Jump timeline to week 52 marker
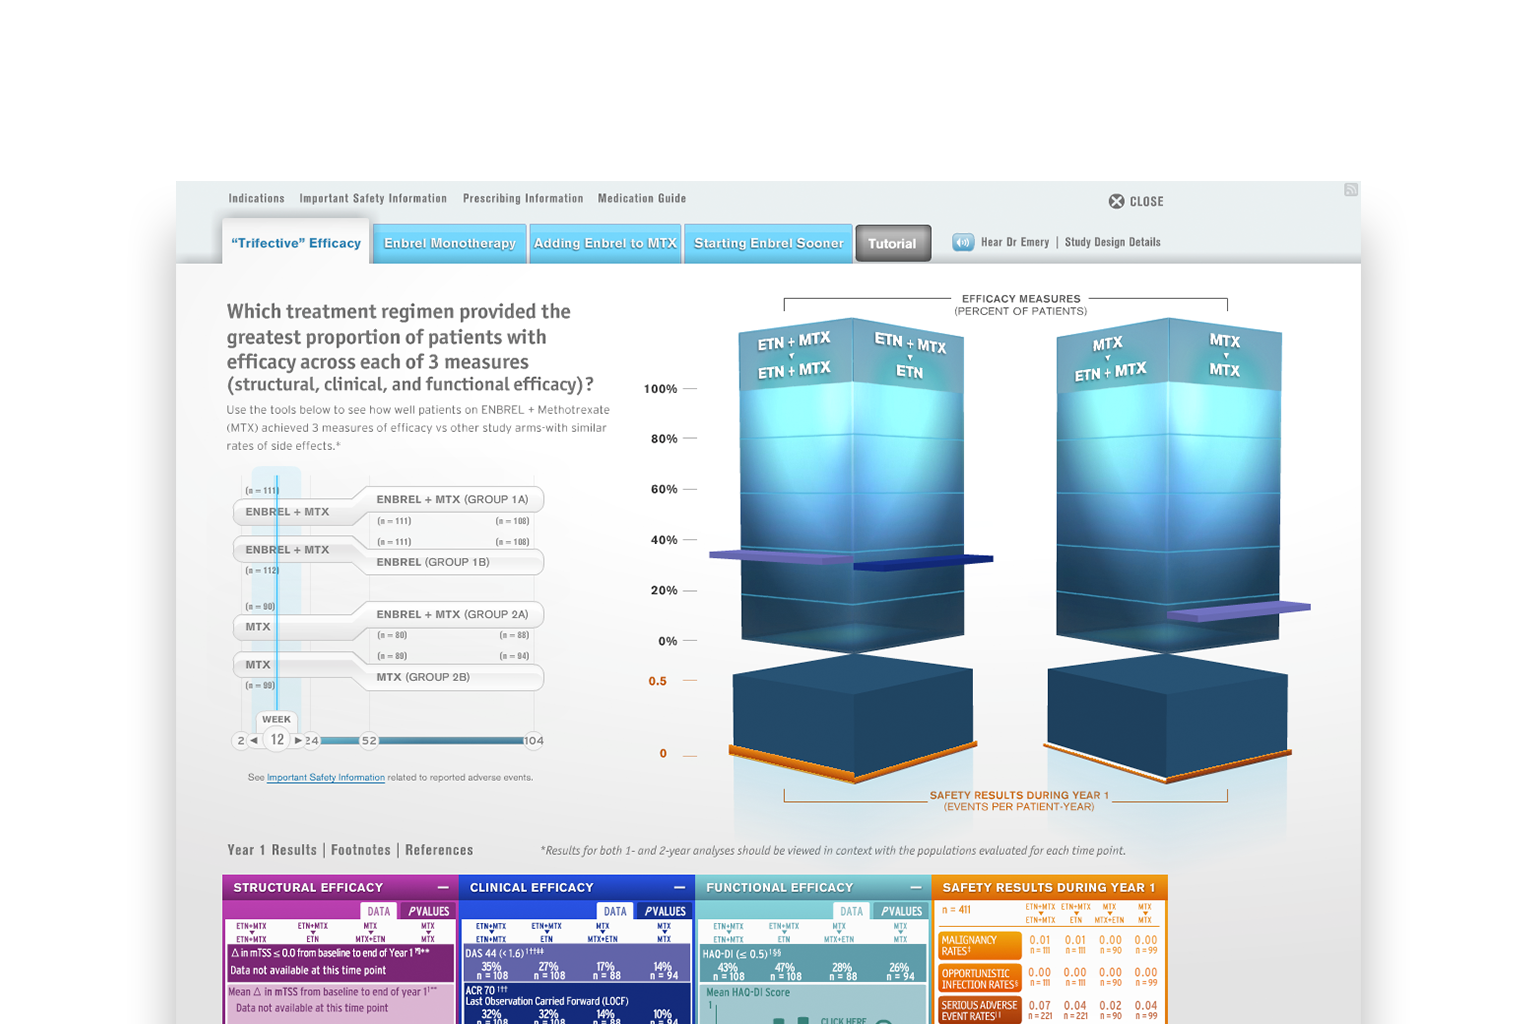Screen dimensions: 1536x1024 [369, 741]
